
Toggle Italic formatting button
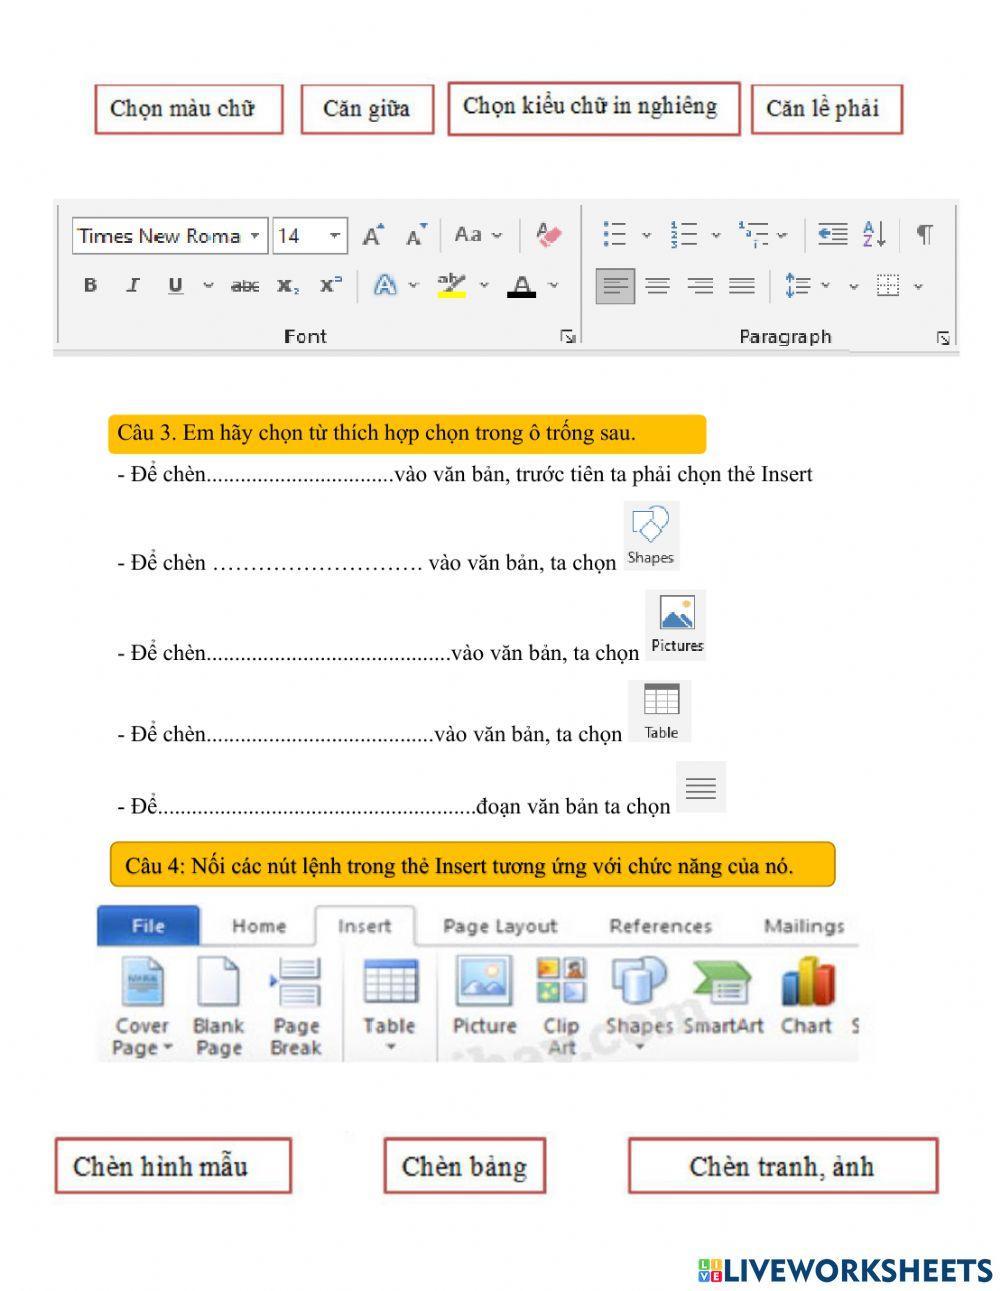tap(132, 285)
